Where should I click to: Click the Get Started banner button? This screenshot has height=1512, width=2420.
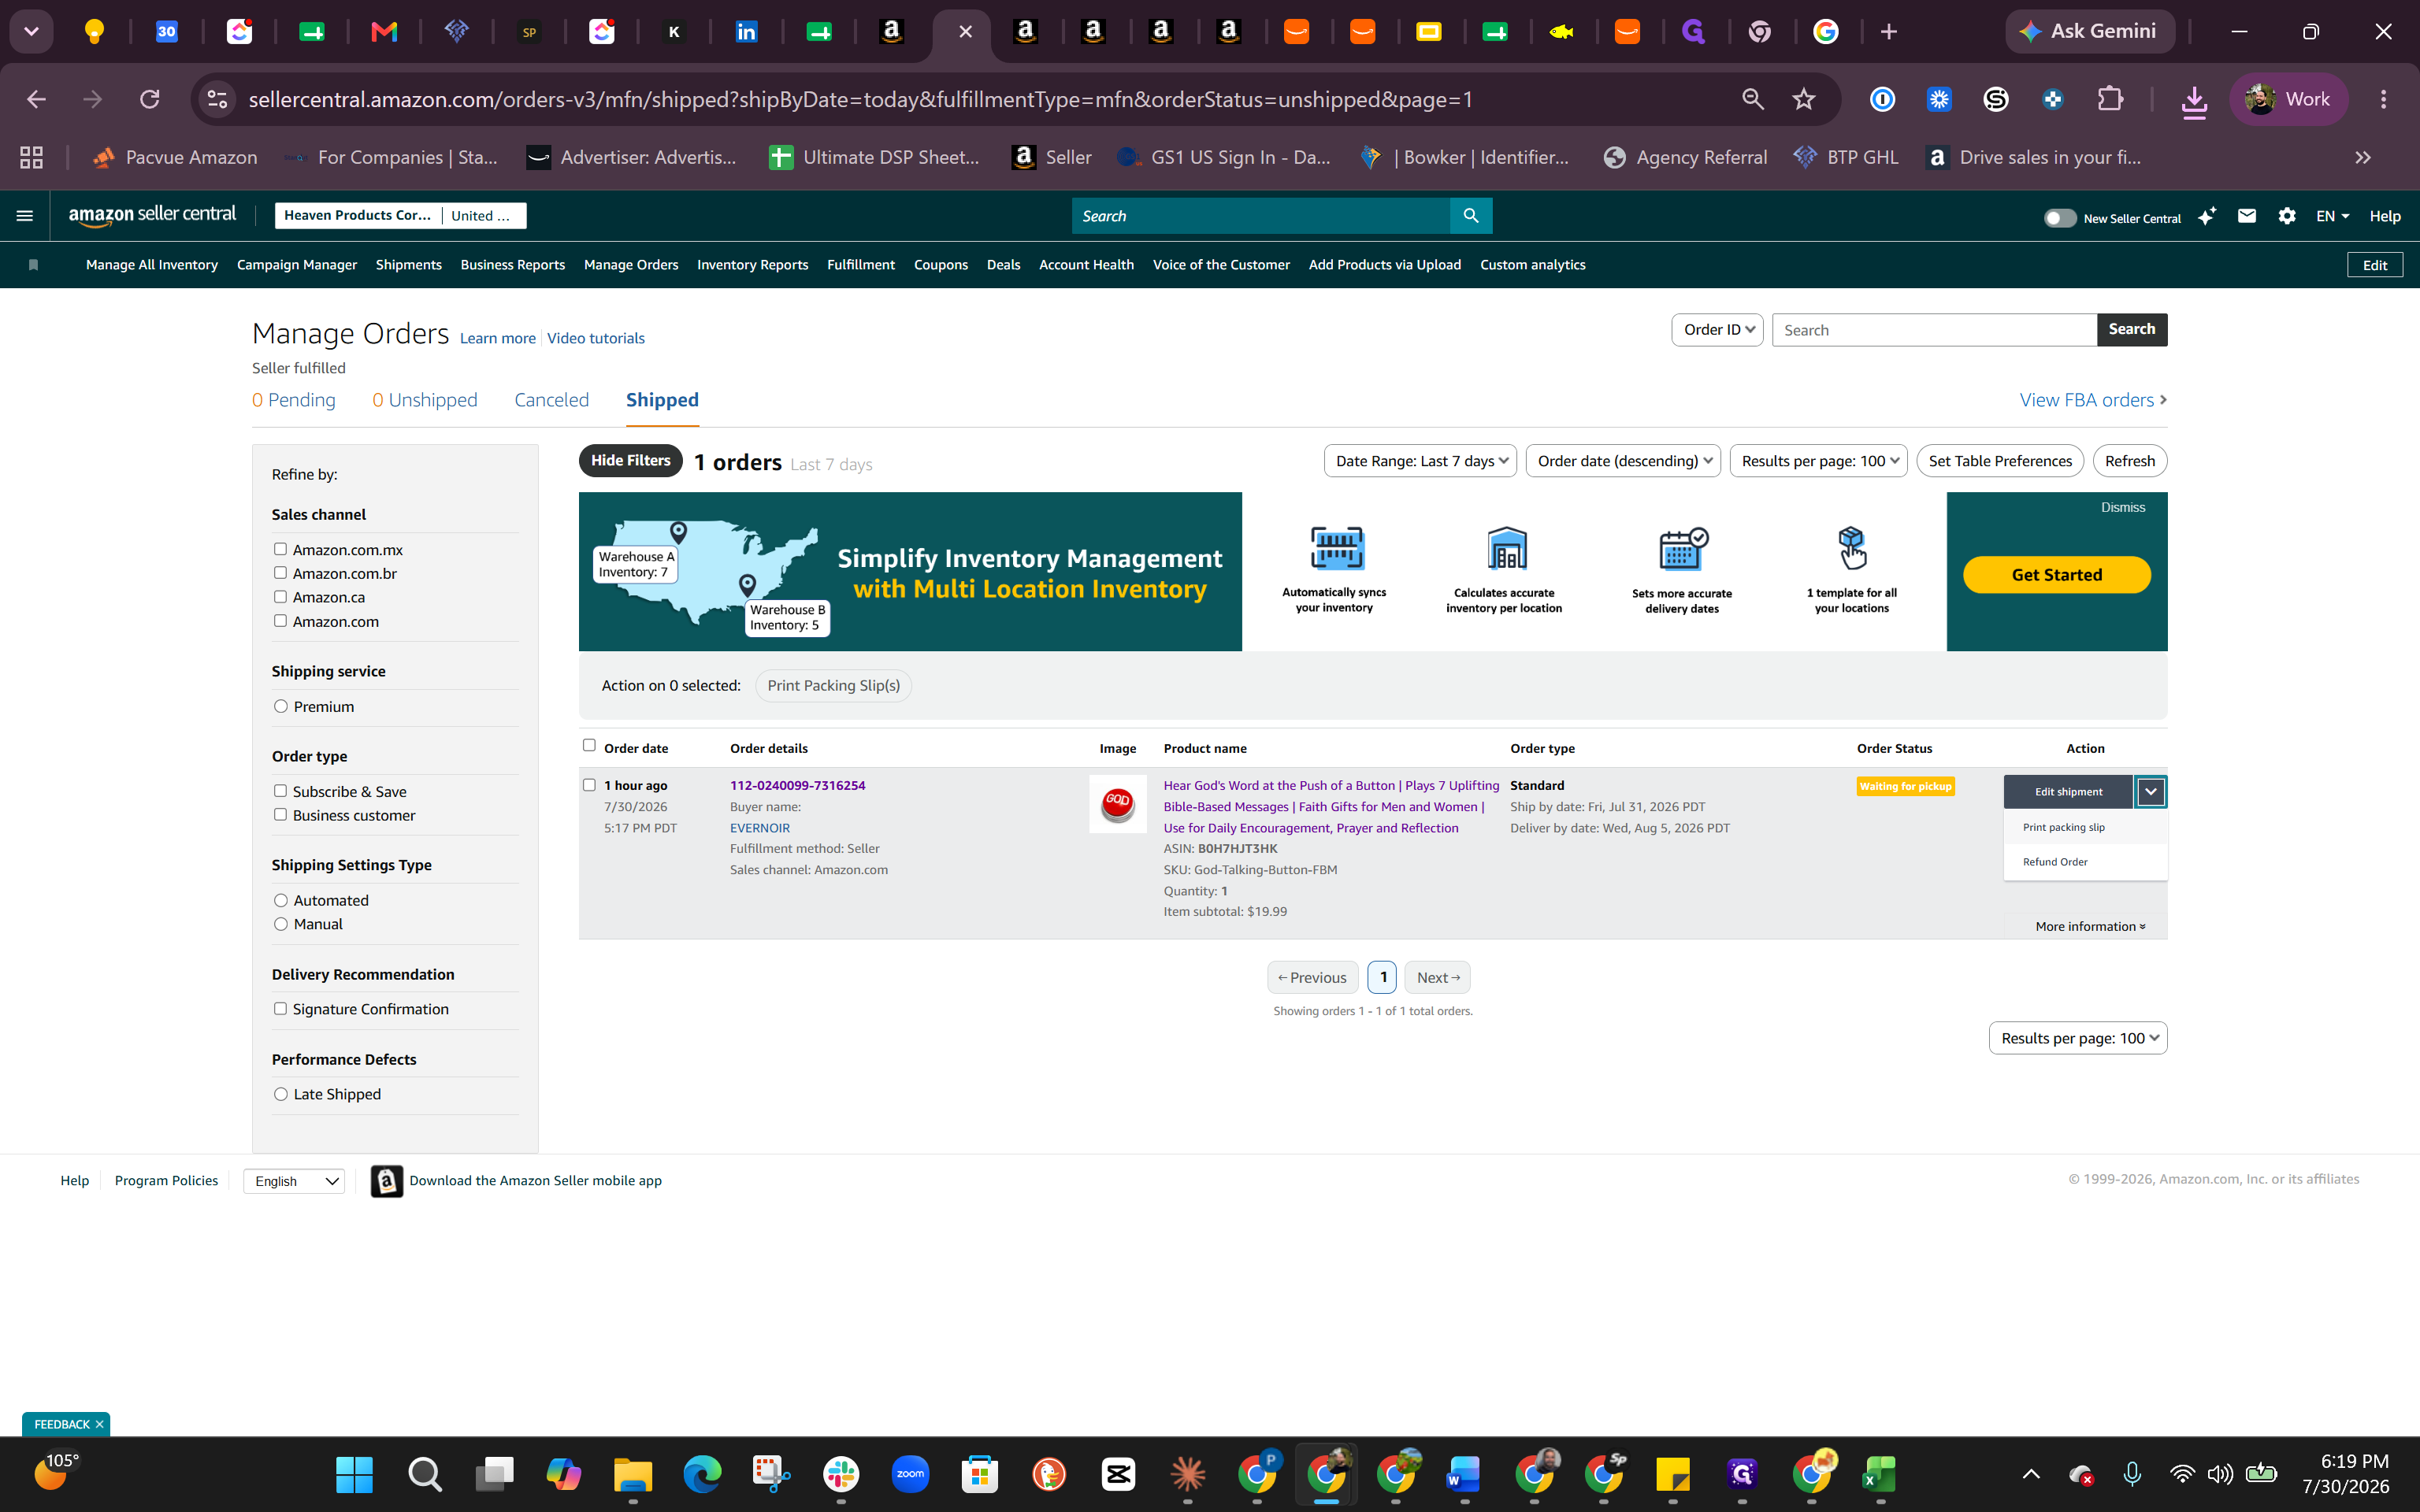[2057, 575]
